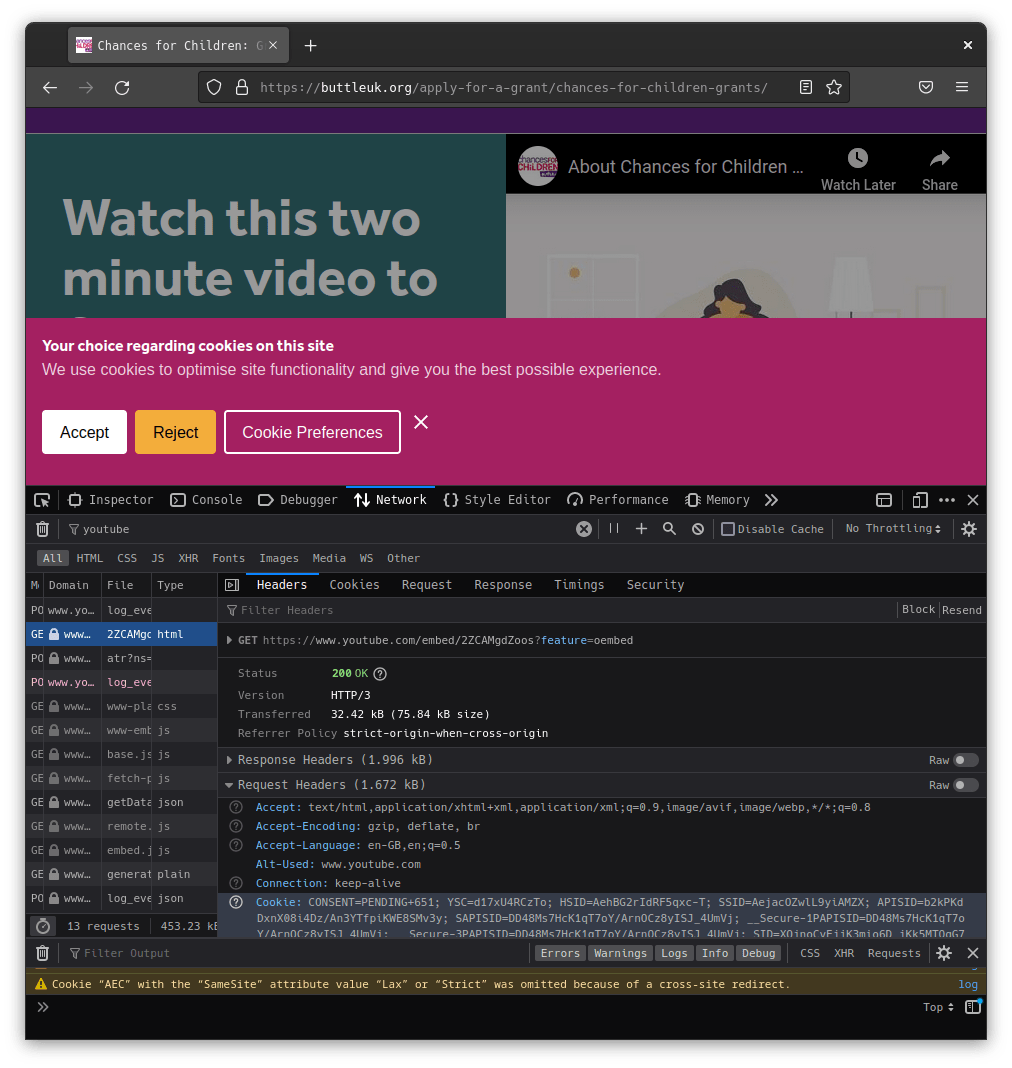Click the Block request button

click(x=918, y=610)
